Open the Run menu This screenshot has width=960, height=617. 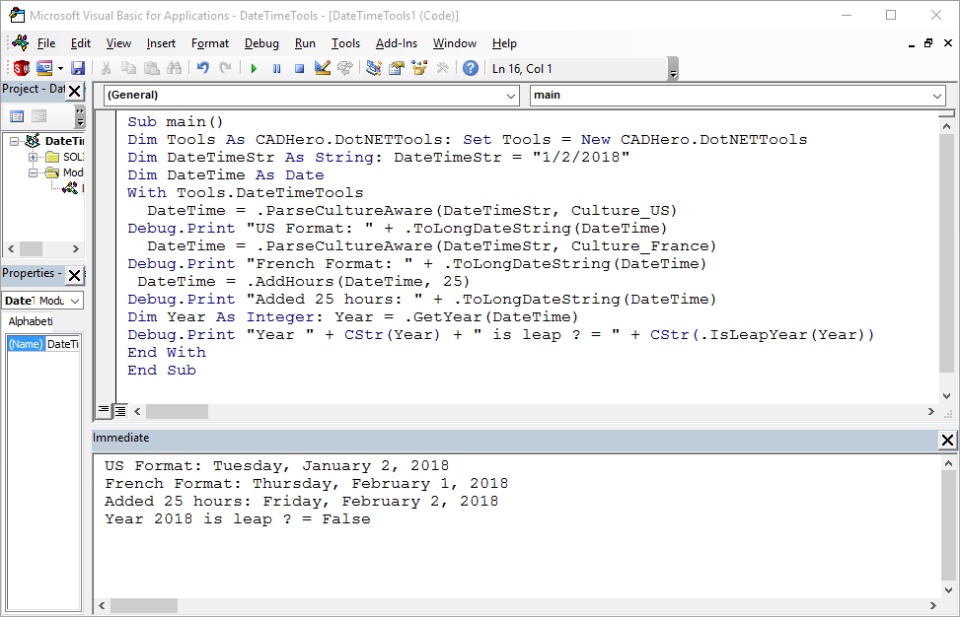(305, 43)
